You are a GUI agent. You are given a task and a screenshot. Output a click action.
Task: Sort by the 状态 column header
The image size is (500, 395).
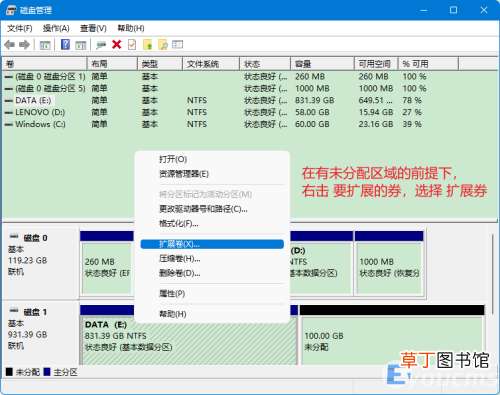coord(265,64)
